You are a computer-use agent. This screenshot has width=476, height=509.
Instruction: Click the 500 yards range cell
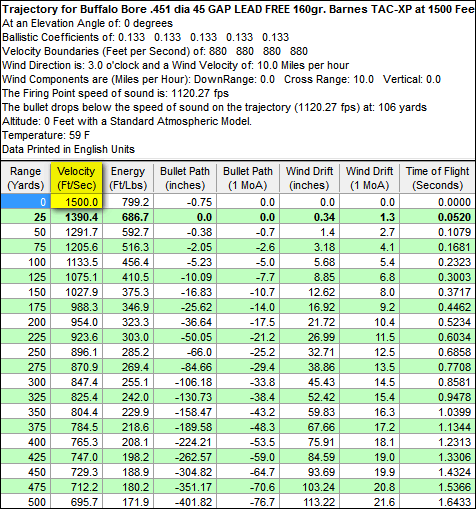pyautogui.click(x=26, y=502)
